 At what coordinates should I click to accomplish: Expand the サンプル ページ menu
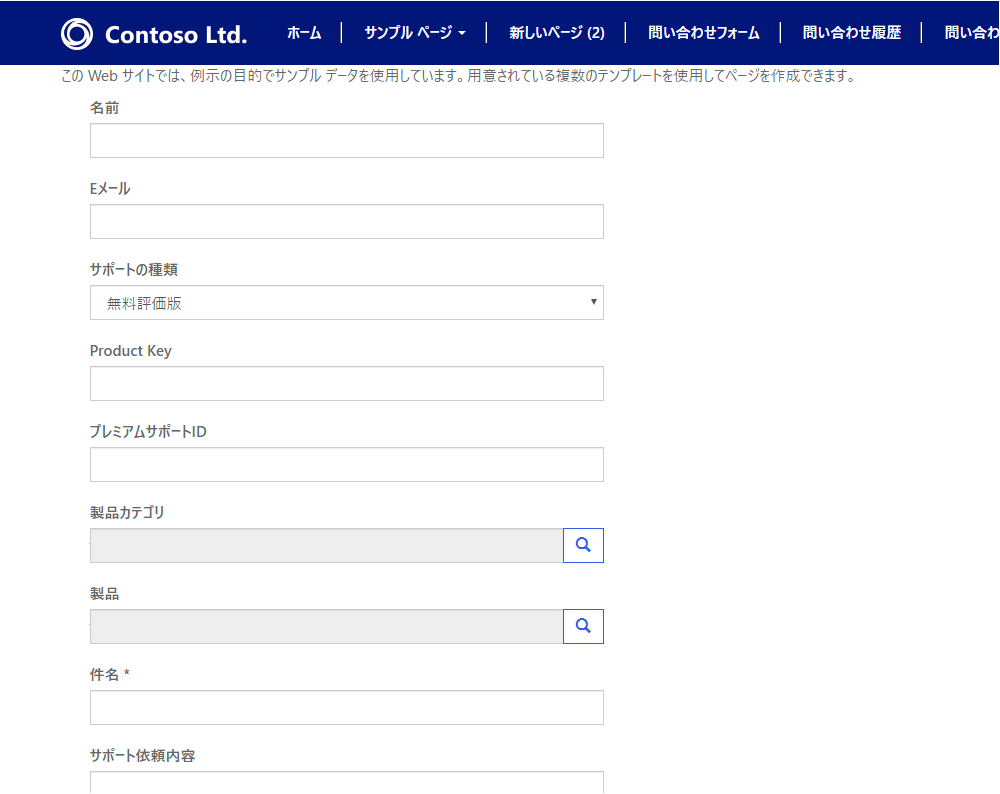pyautogui.click(x=415, y=33)
